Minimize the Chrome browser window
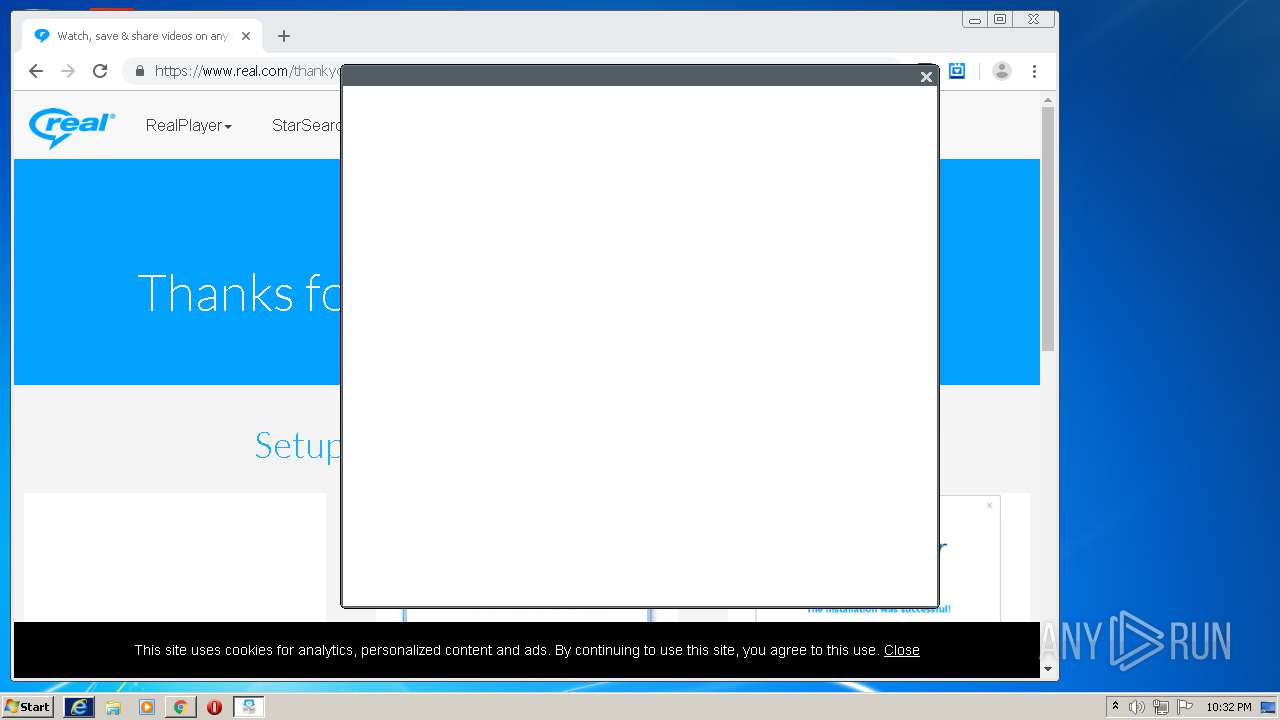 pos(975,19)
